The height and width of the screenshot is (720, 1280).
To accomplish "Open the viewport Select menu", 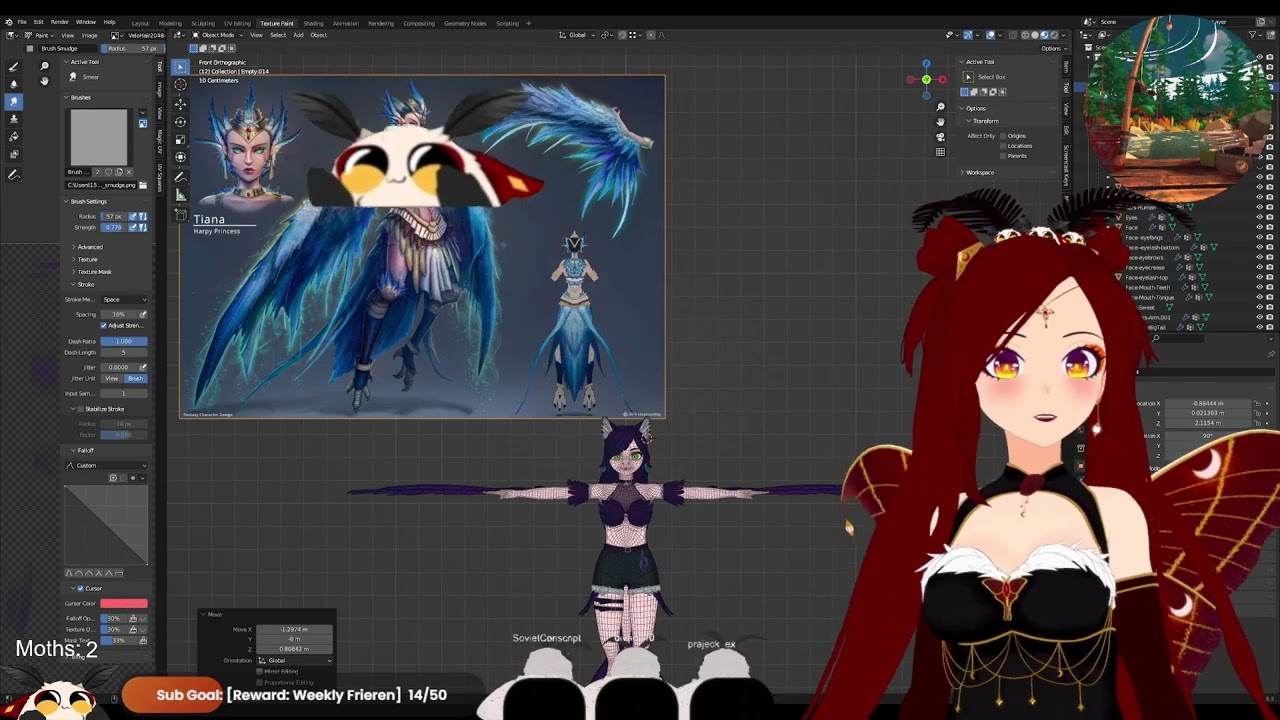I will [278, 35].
